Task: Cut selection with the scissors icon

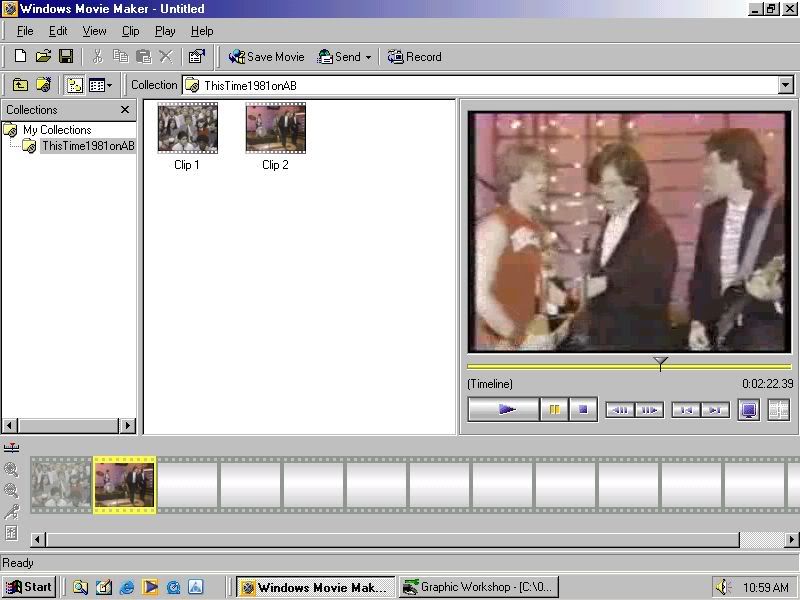Action: click(x=97, y=56)
